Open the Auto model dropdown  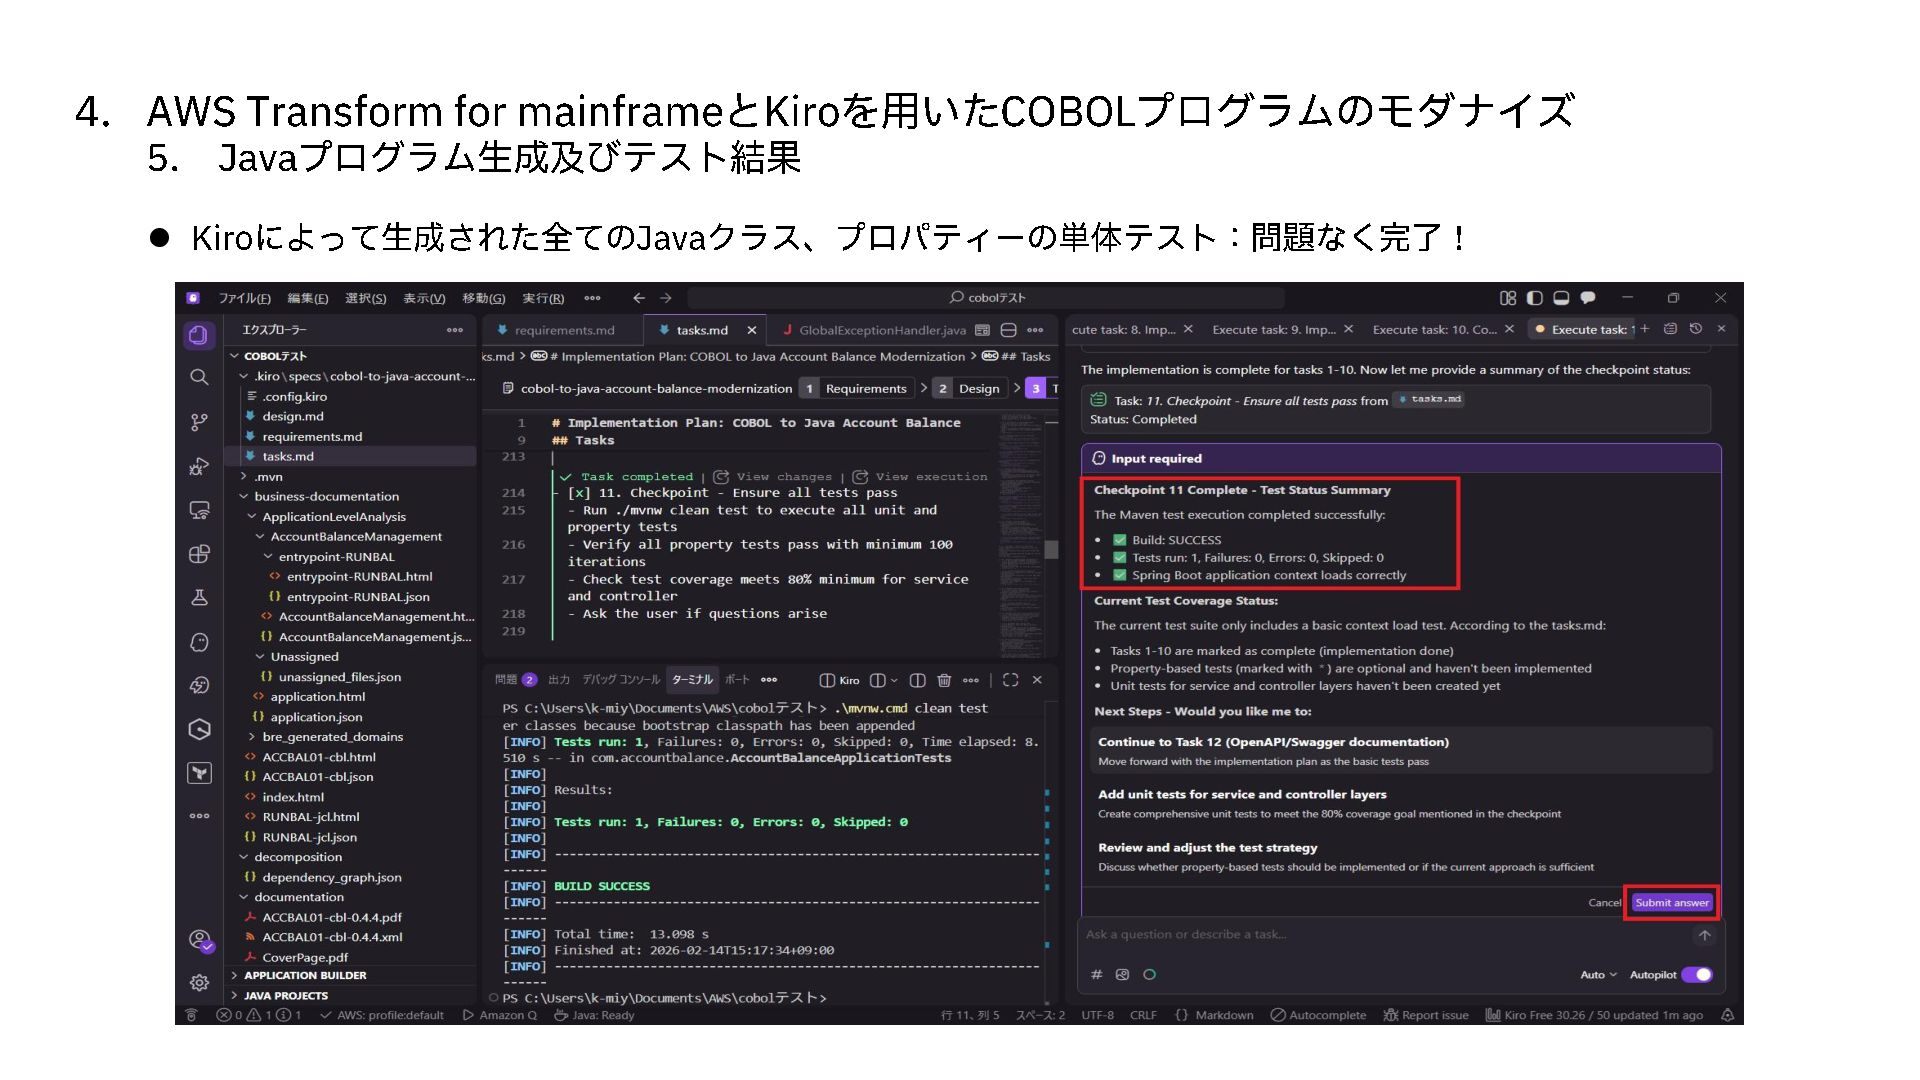tap(1598, 974)
